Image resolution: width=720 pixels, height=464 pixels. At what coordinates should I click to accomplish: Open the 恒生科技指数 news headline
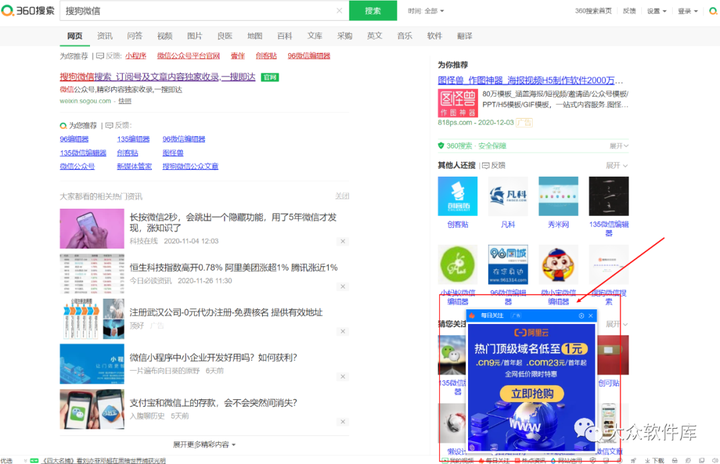point(234,267)
